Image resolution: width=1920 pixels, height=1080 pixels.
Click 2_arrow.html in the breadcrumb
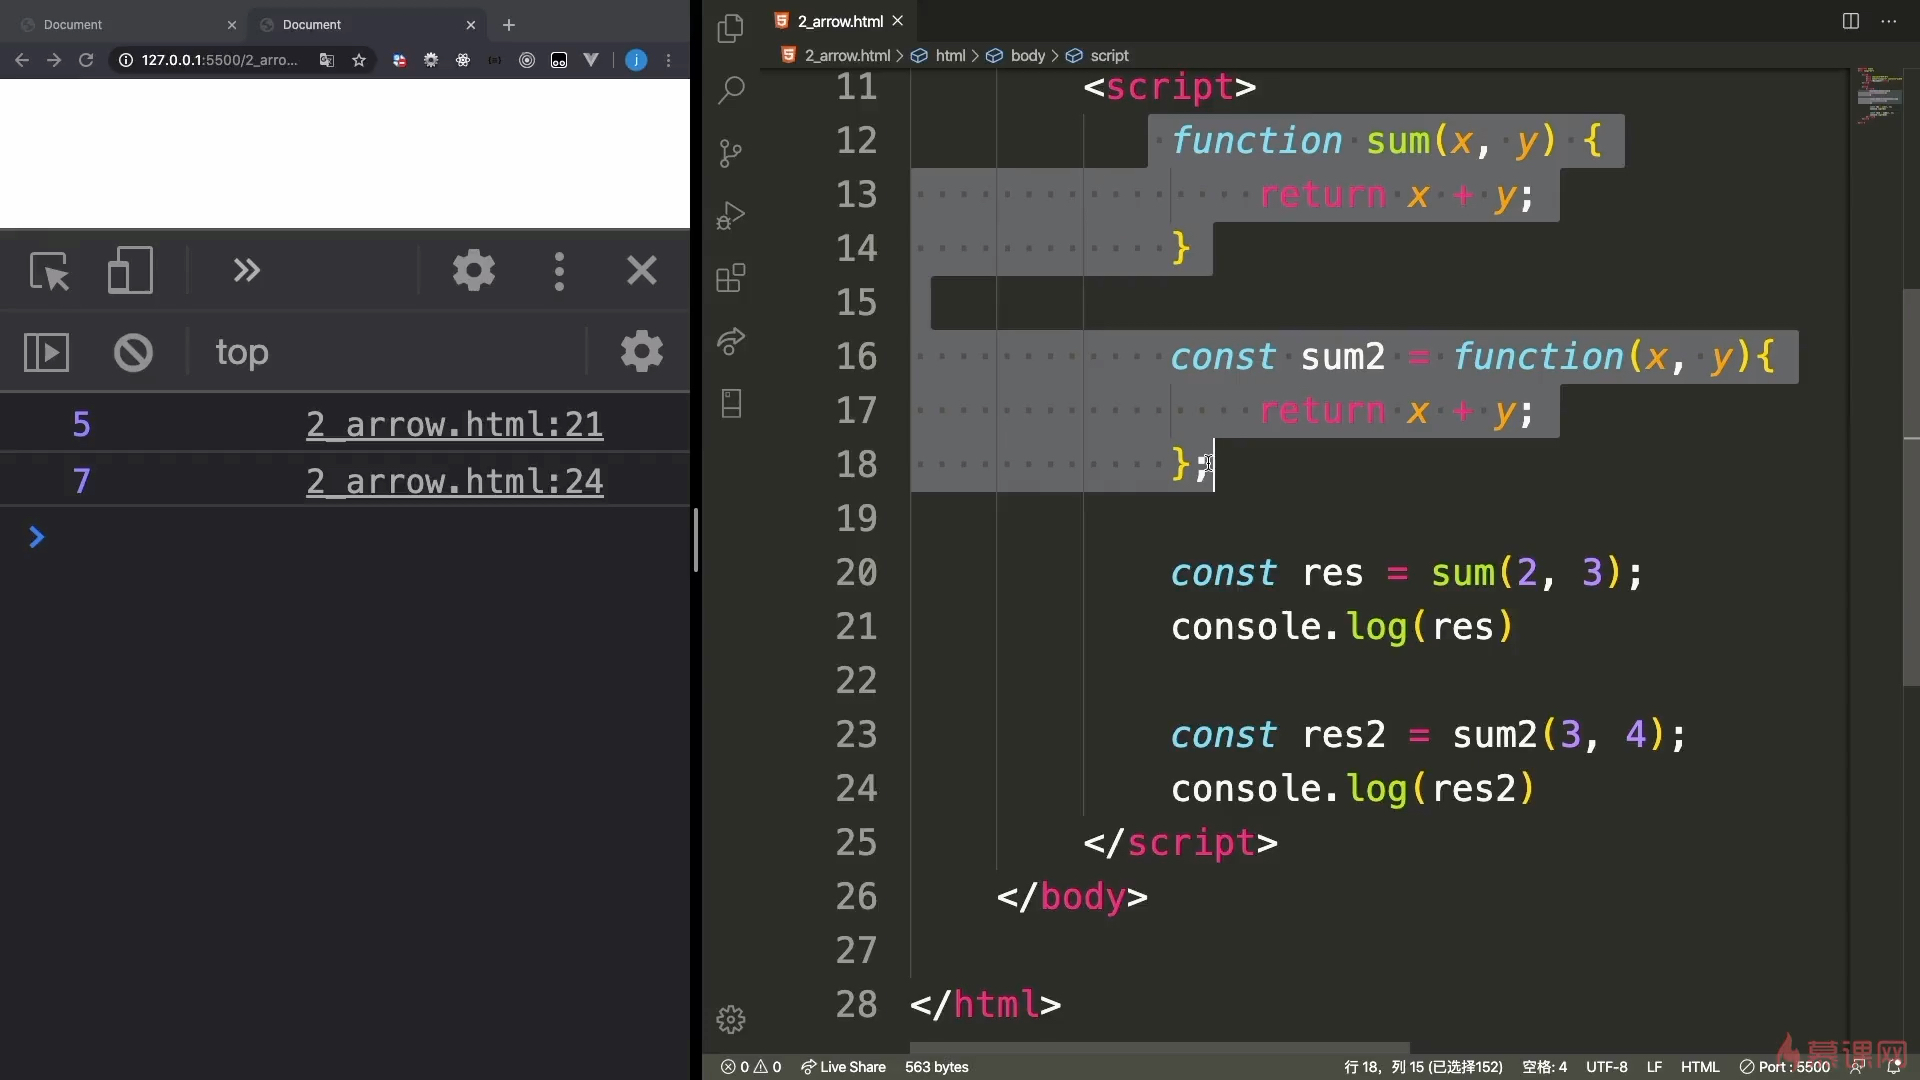[846, 56]
